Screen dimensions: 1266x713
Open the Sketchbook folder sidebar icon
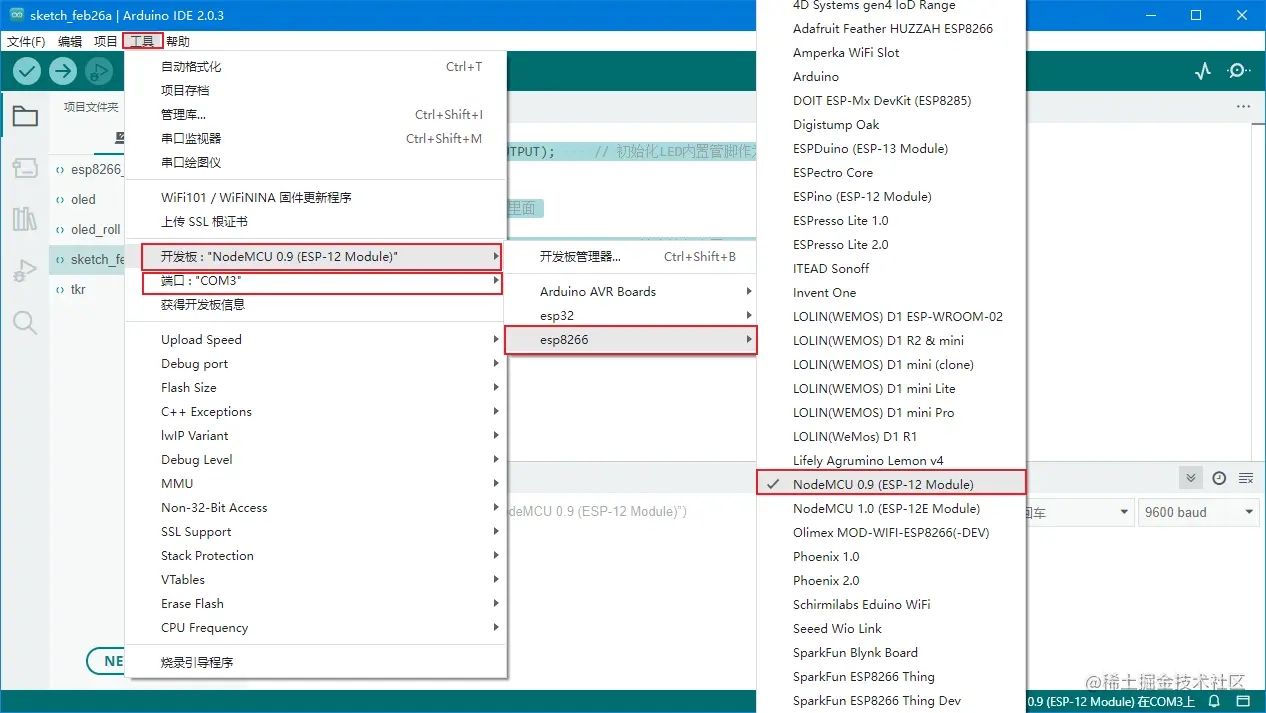click(x=25, y=117)
